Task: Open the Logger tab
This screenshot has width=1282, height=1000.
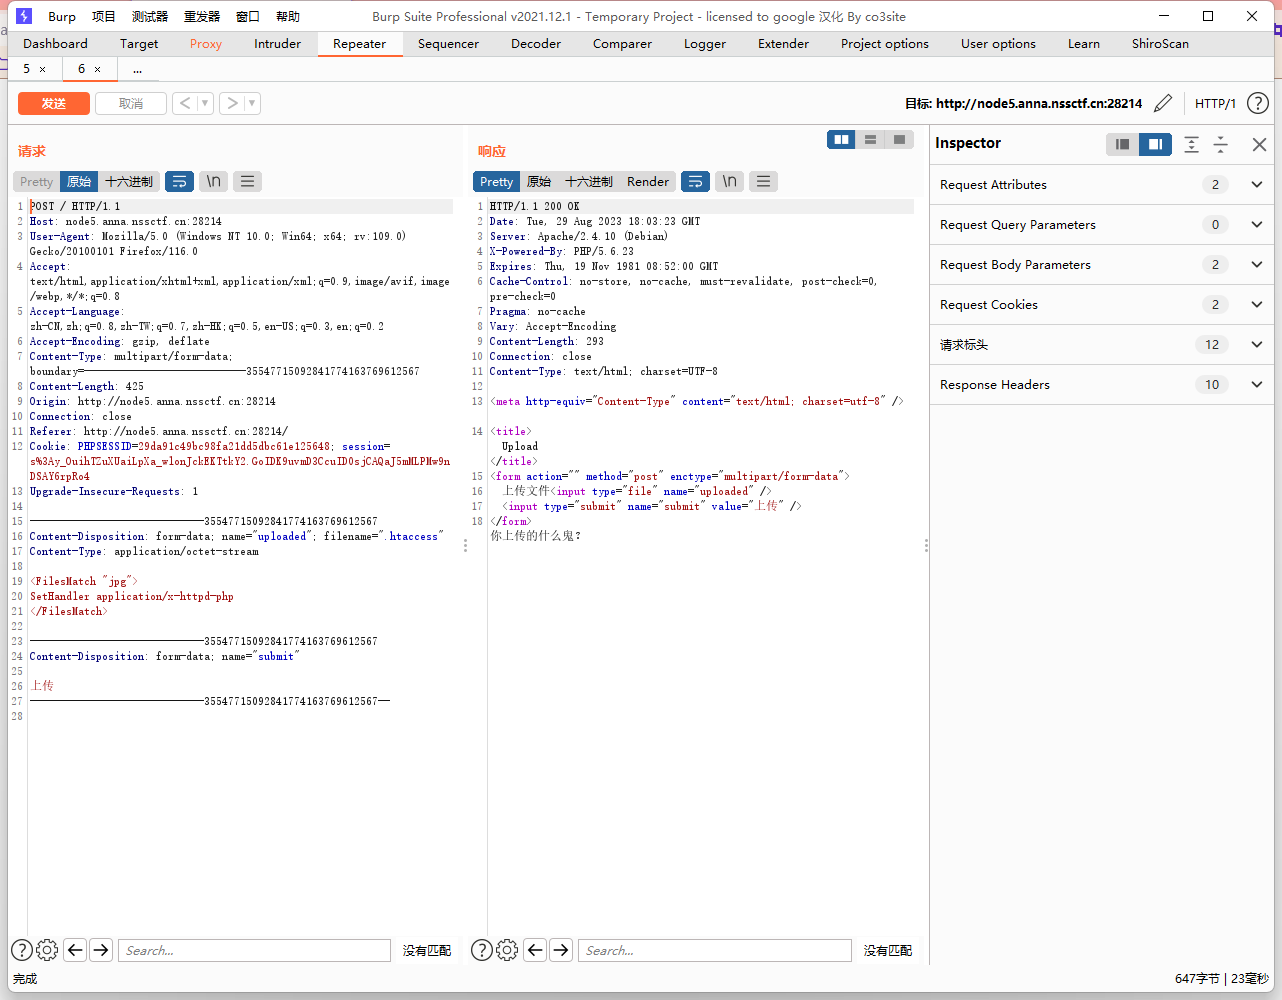Action: click(x=705, y=44)
